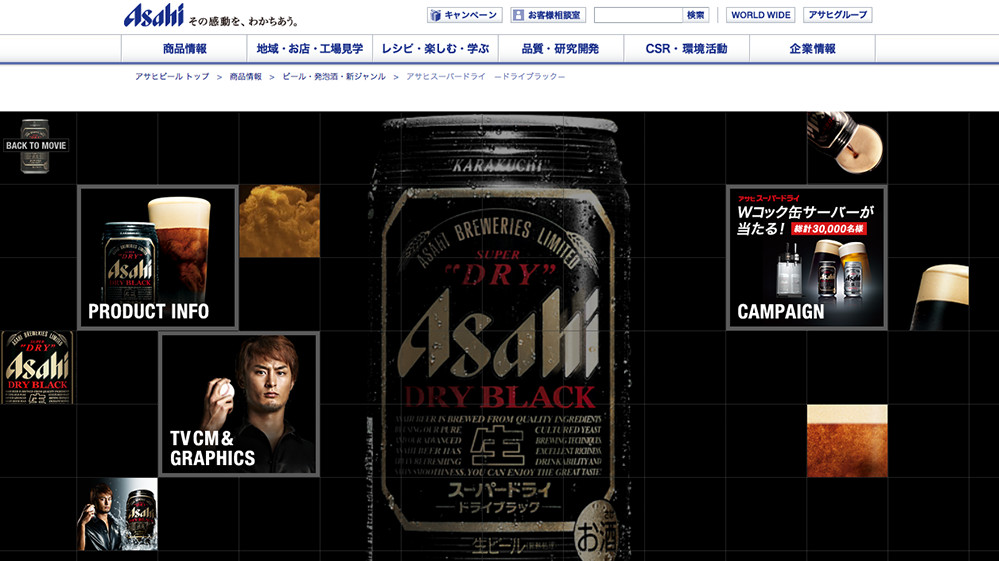Click the tilted beer glass tile at top right
Image resolution: width=999 pixels, height=561 pixels.
pos(846,143)
